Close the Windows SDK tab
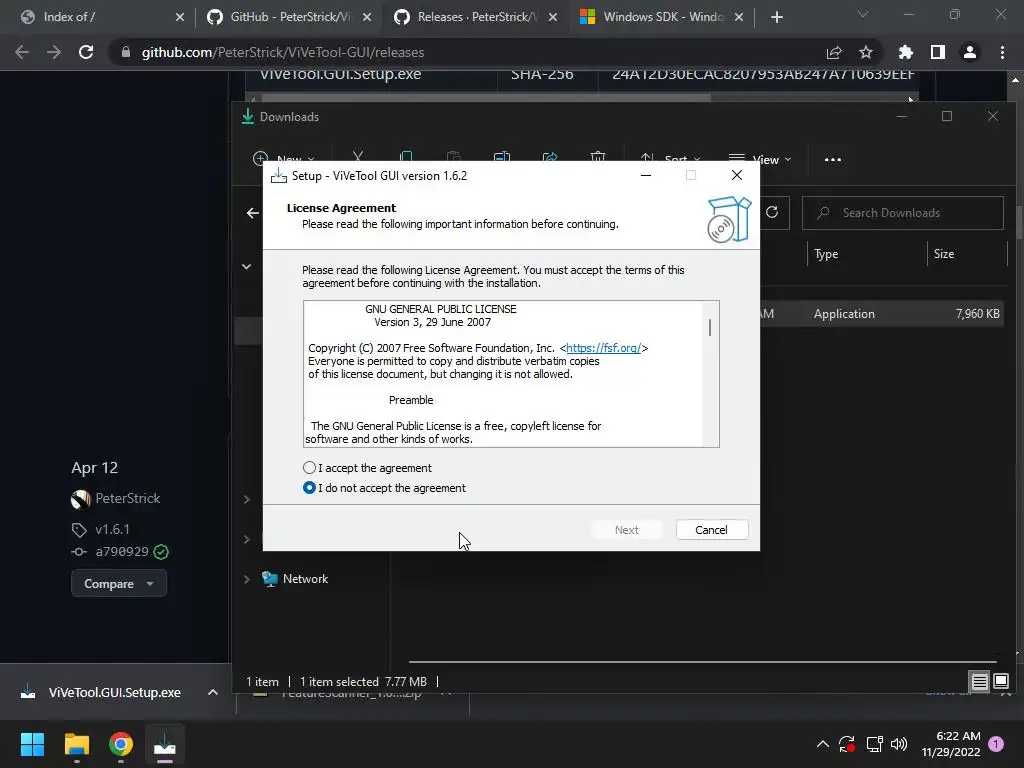Image resolution: width=1024 pixels, height=768 pixels. 739,17
